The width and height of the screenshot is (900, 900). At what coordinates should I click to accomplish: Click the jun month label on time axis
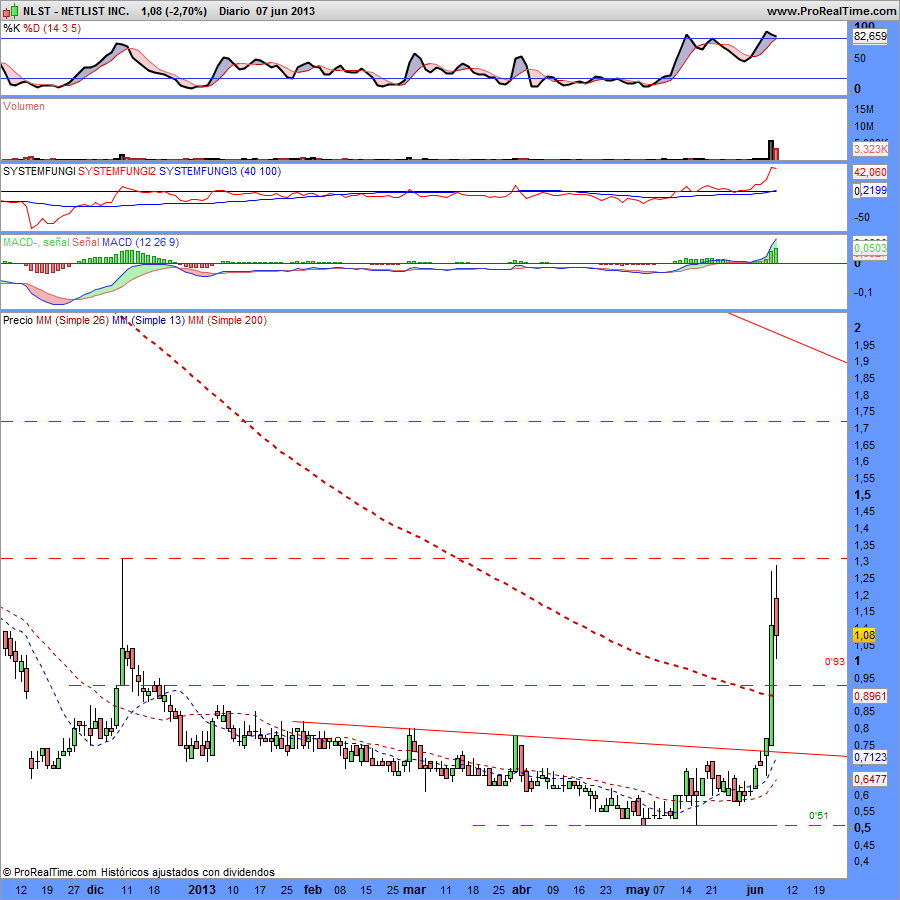click(755, 890)
